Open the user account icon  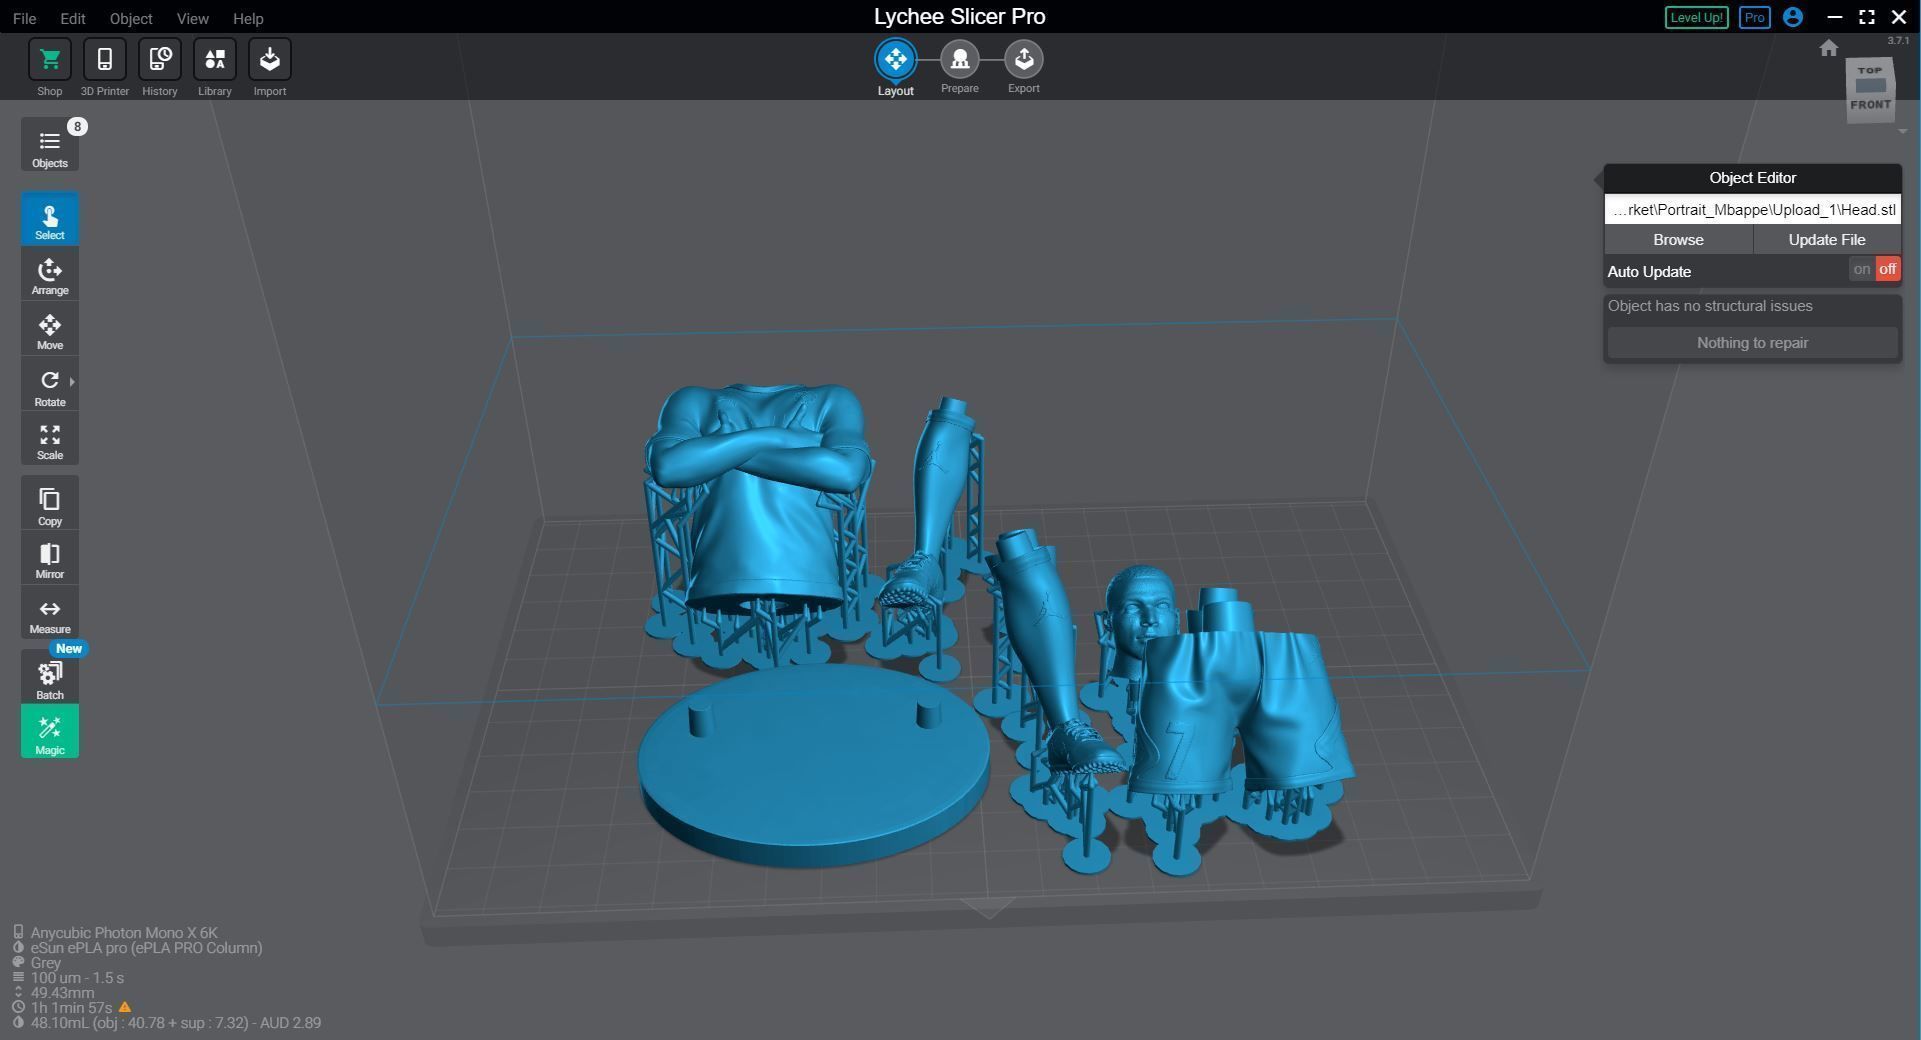pyautogui.click(x=1792, y=17)
